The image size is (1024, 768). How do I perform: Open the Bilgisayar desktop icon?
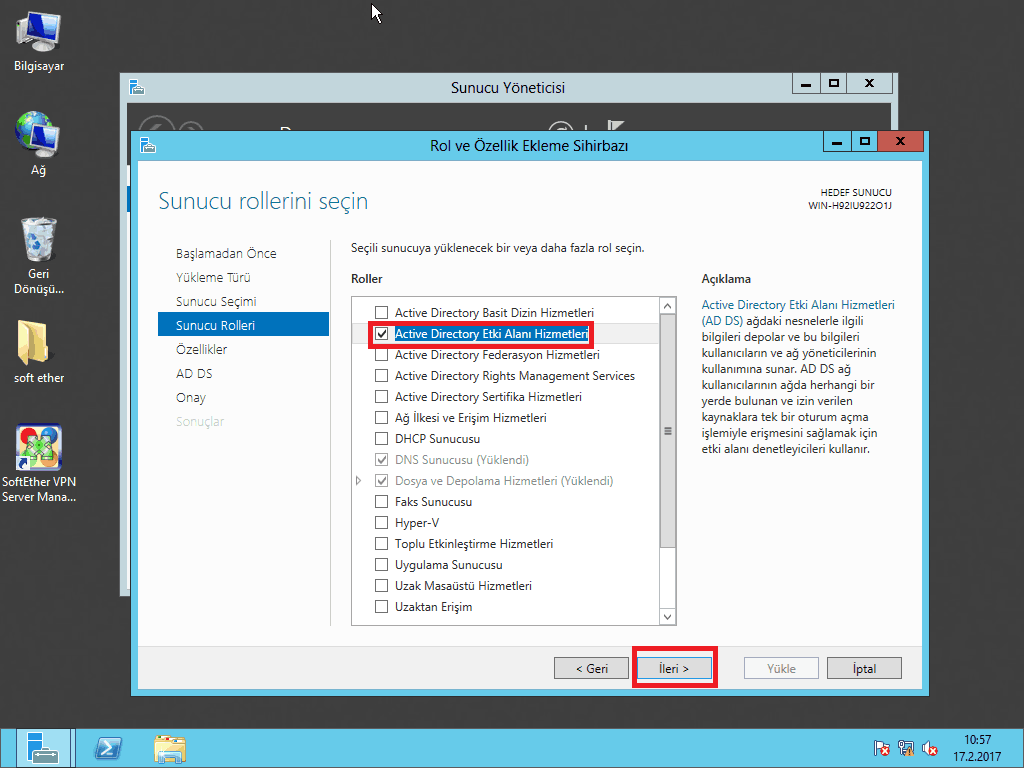pyautogui.click(x=39, y=34)
